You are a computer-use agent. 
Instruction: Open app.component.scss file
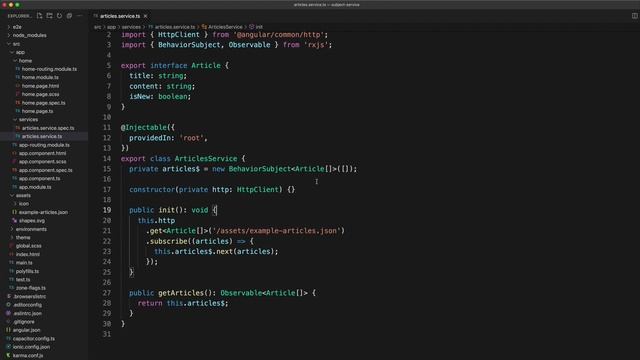click(42, 162)
